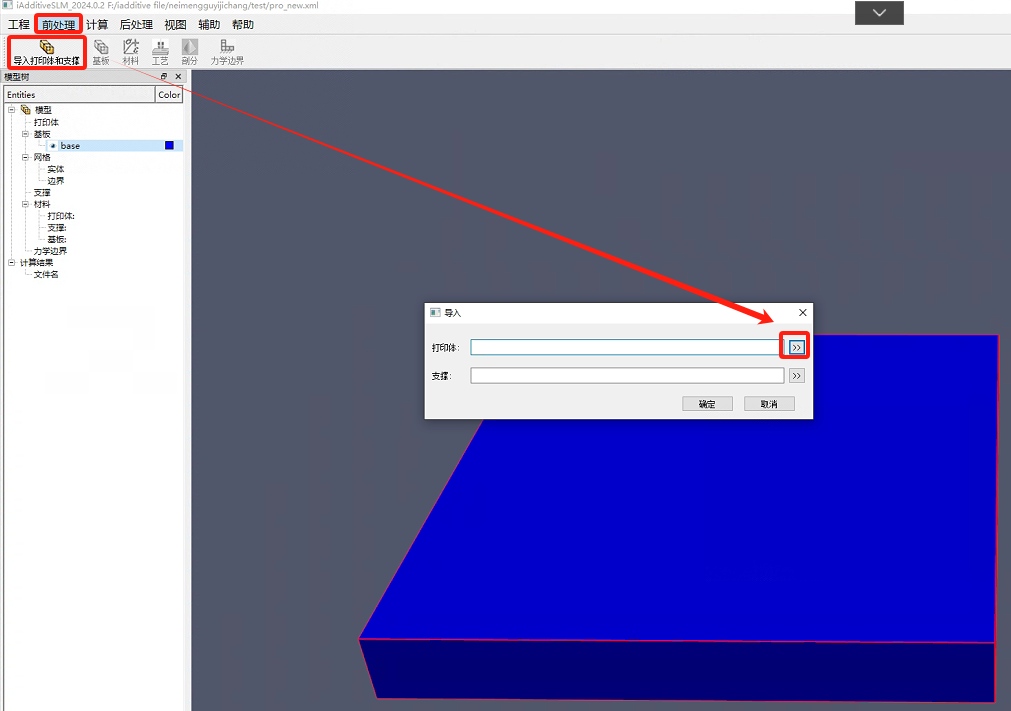This screenshot has height=711, width=1011.
Task: Select 支撑: under the 材料 node
Action: click(x=57, y=228)
